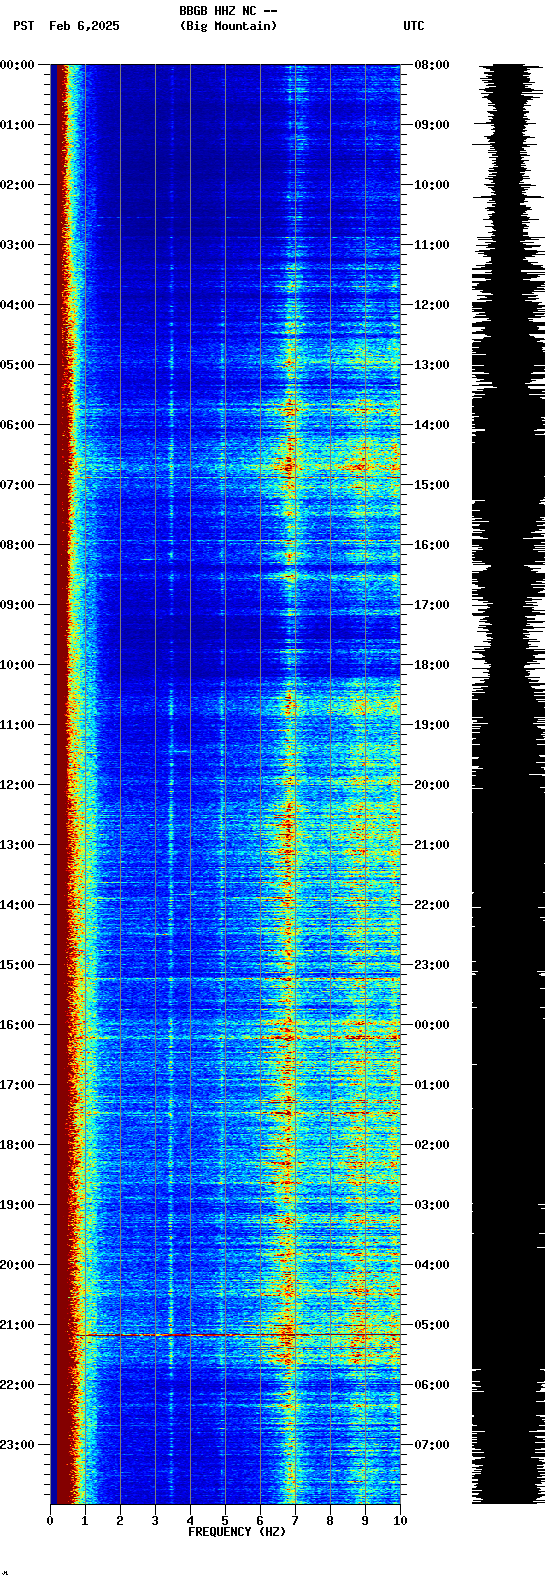This screenshot has height=1584, width=552.
Task: Select 04:00 on the UTC time axis
Action: click(431, 1265)
